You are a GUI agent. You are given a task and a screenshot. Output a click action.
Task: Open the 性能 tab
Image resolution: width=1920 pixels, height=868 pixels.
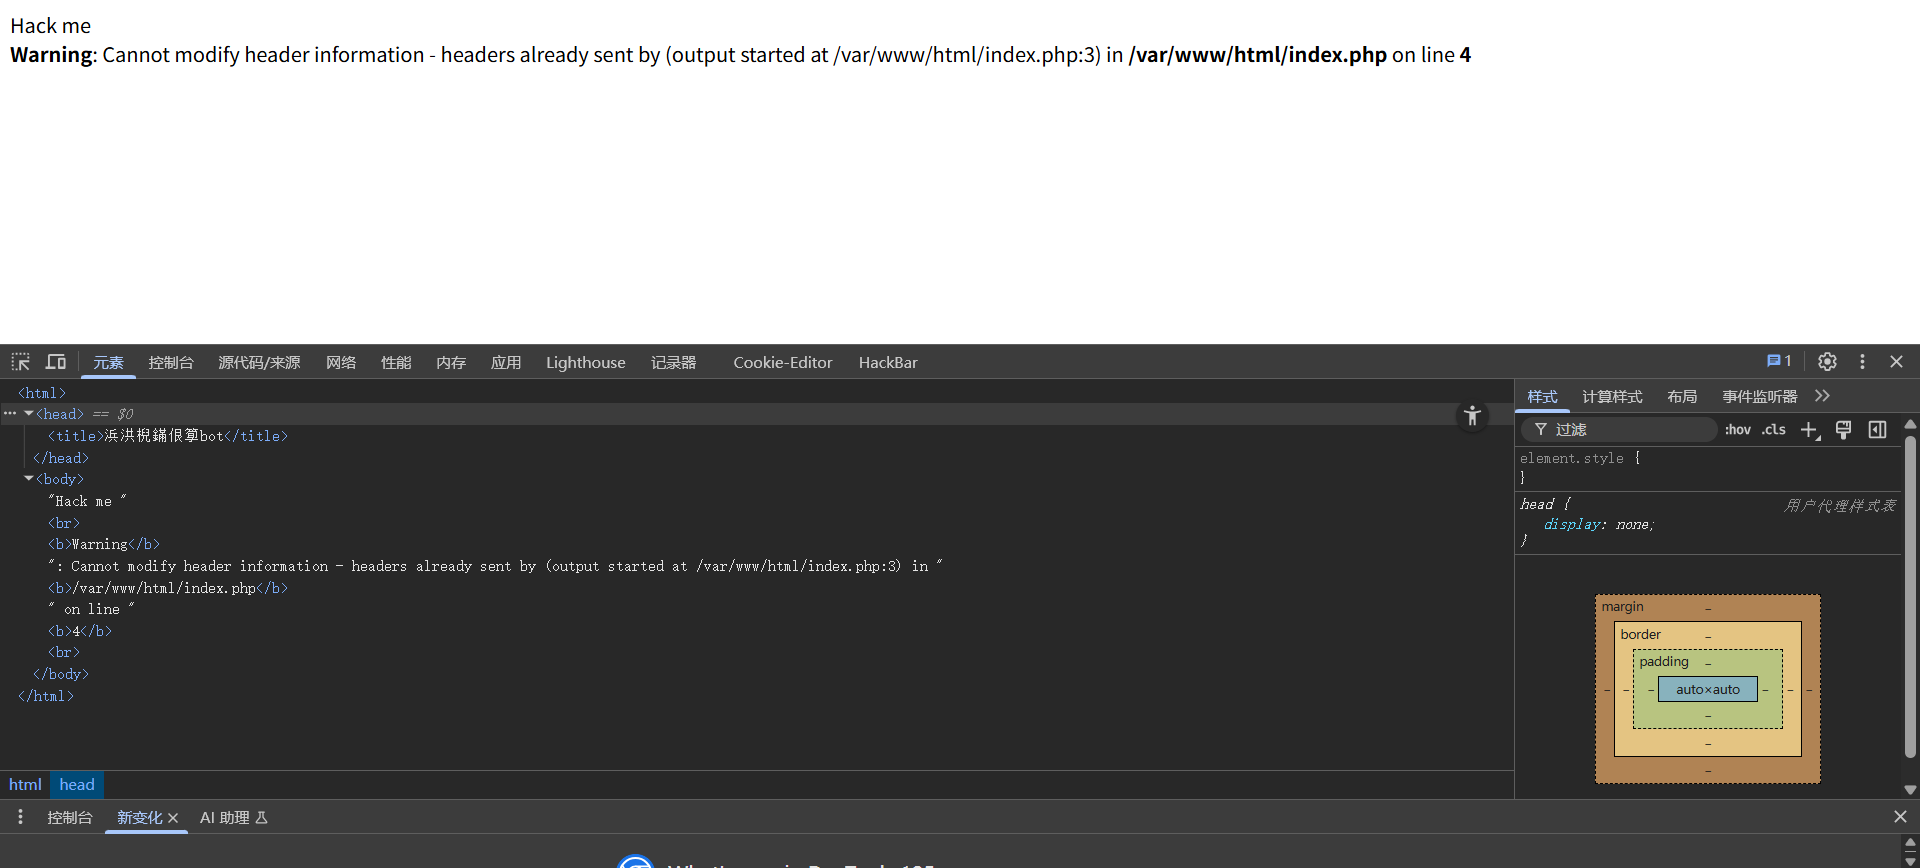click(x=396, y=362)
